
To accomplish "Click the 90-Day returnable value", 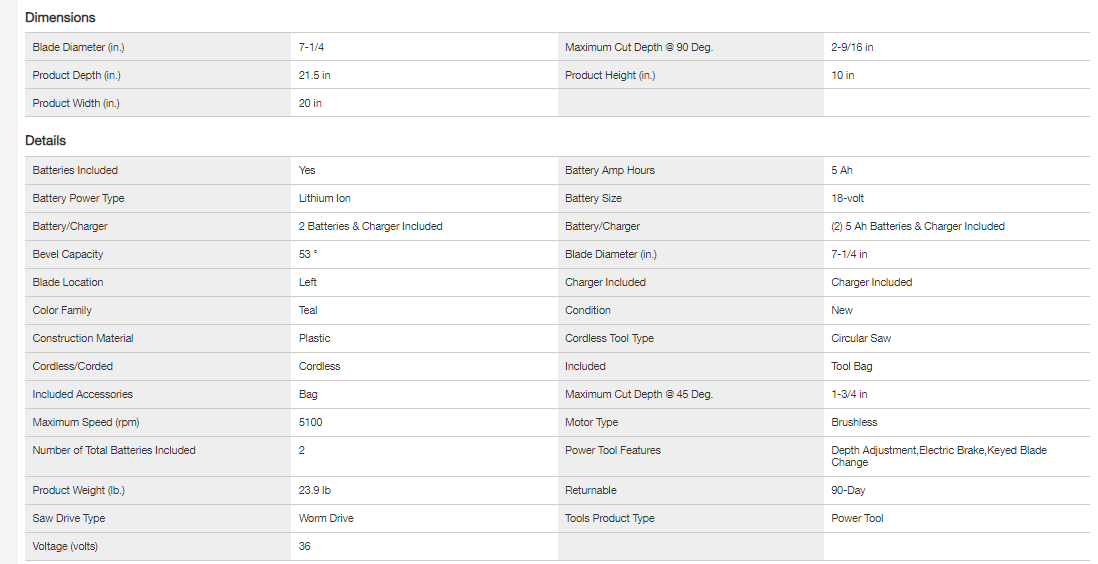I will (x=850, y=490).
